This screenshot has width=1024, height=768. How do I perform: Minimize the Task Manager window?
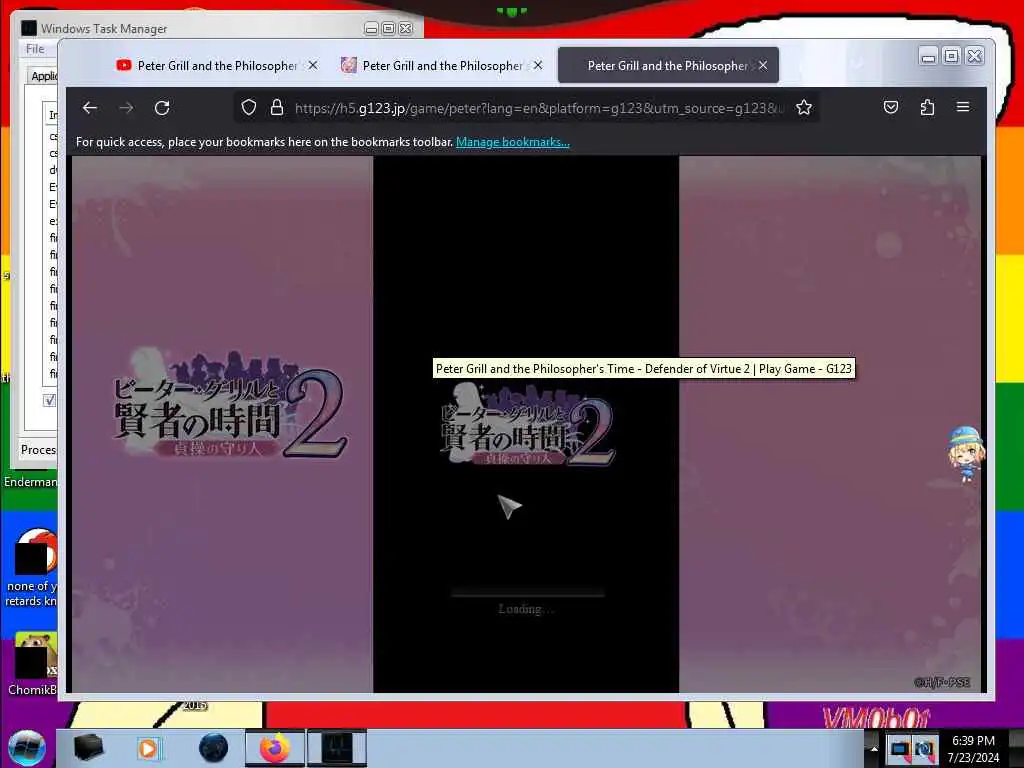tap(371, 29)
